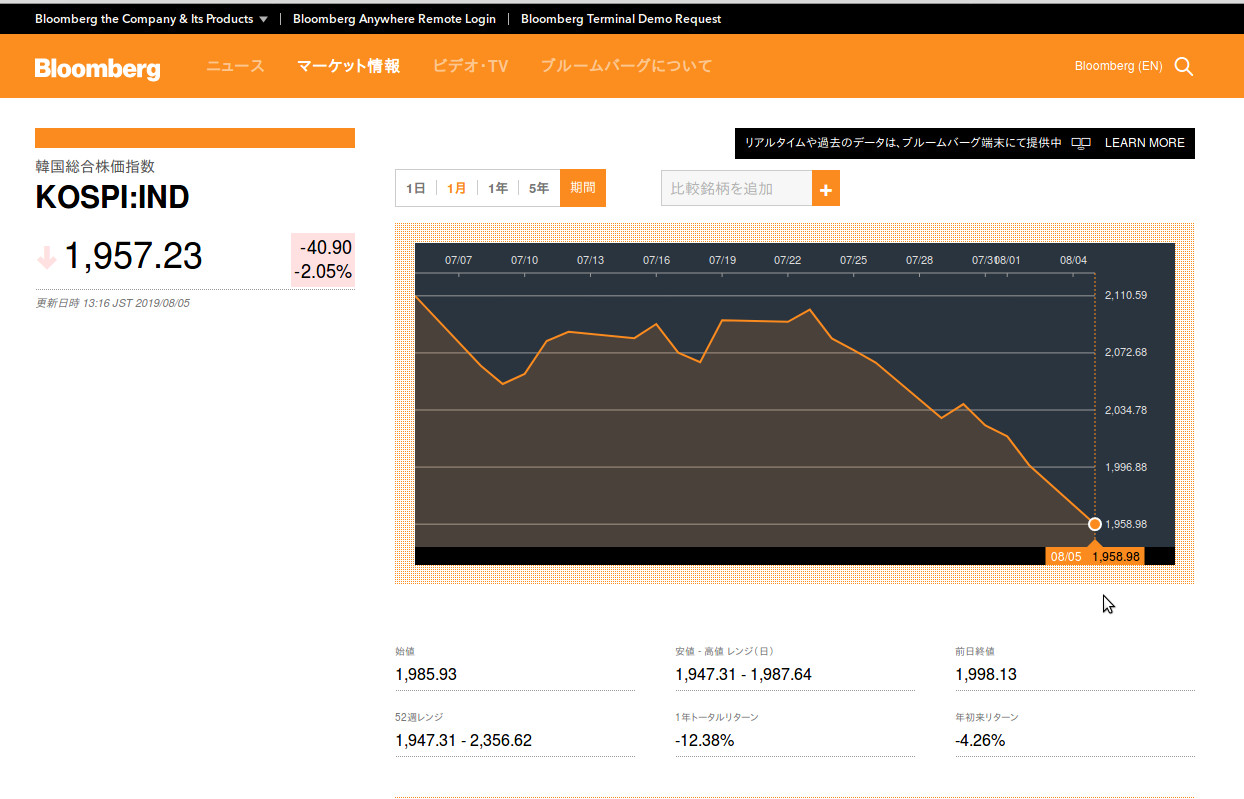Screen dimensions: 1244x799
Task: Click the -2.05% change percentage
Action: (x=323, y=272)
